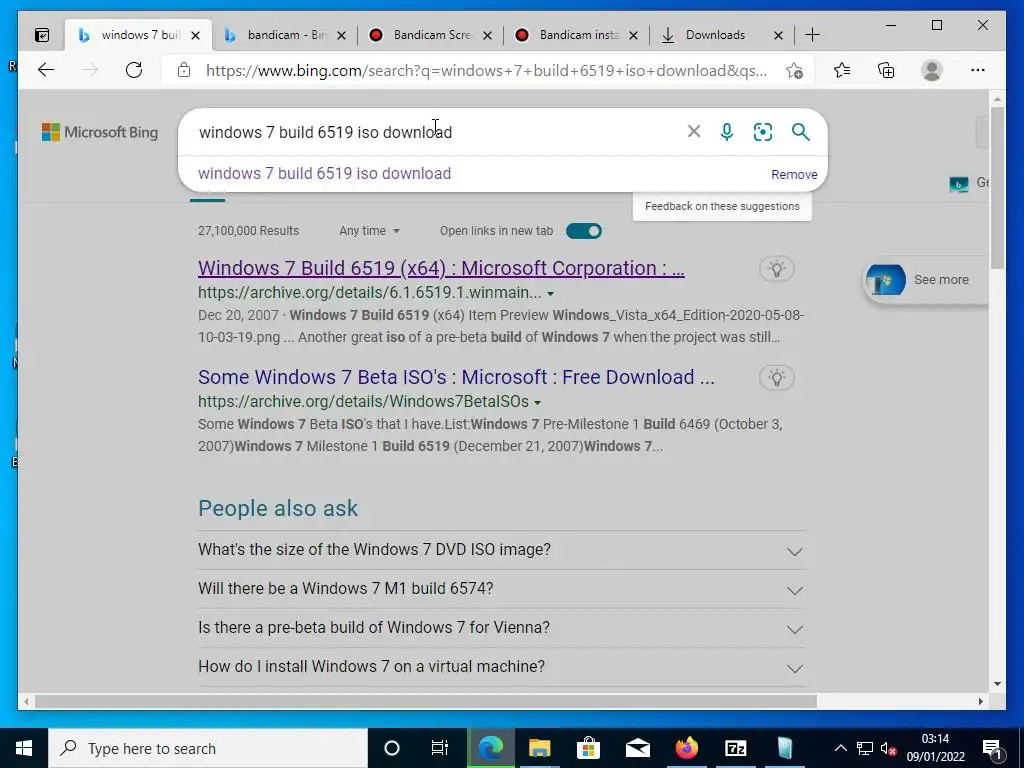
Task: Click the lock site-info icon
Action: click(184, 70)
